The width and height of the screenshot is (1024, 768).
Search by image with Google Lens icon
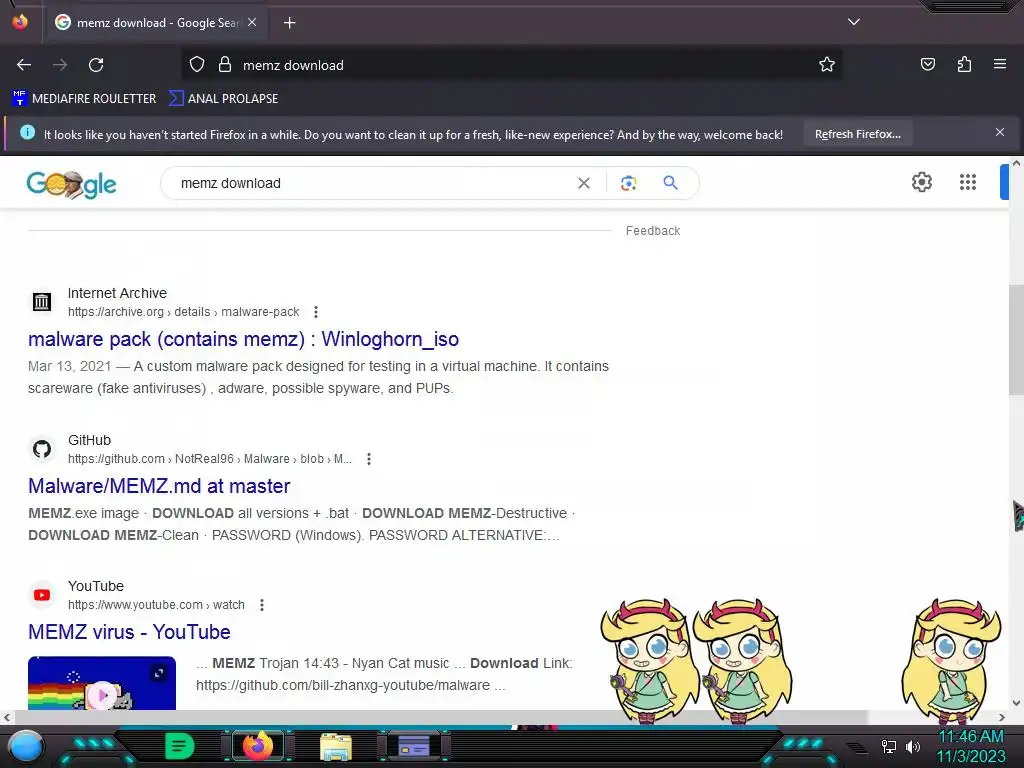(628, 184)
